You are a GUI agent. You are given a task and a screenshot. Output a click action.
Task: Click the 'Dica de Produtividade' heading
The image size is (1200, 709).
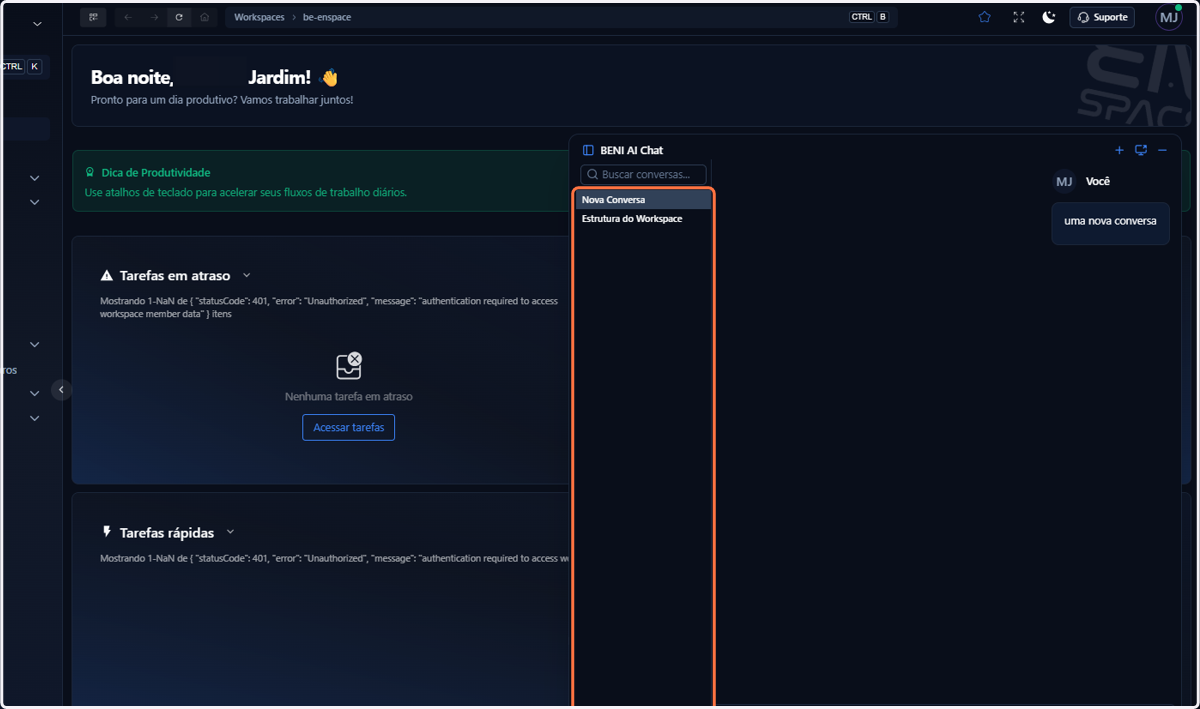pyautogui.click(x=156, y=172)
